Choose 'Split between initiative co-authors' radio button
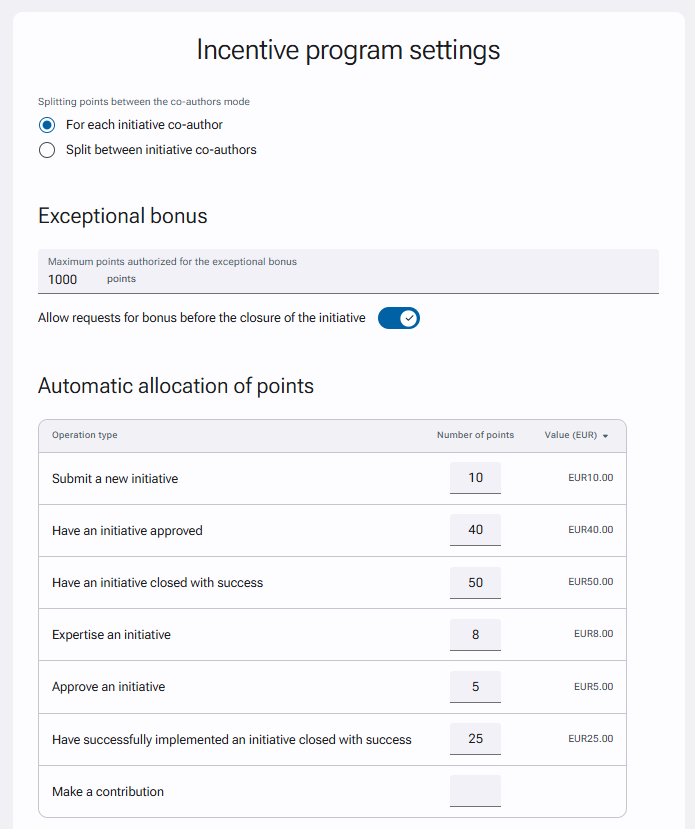The height and width of the screenshot is (829, 695). tap(47, 150)
